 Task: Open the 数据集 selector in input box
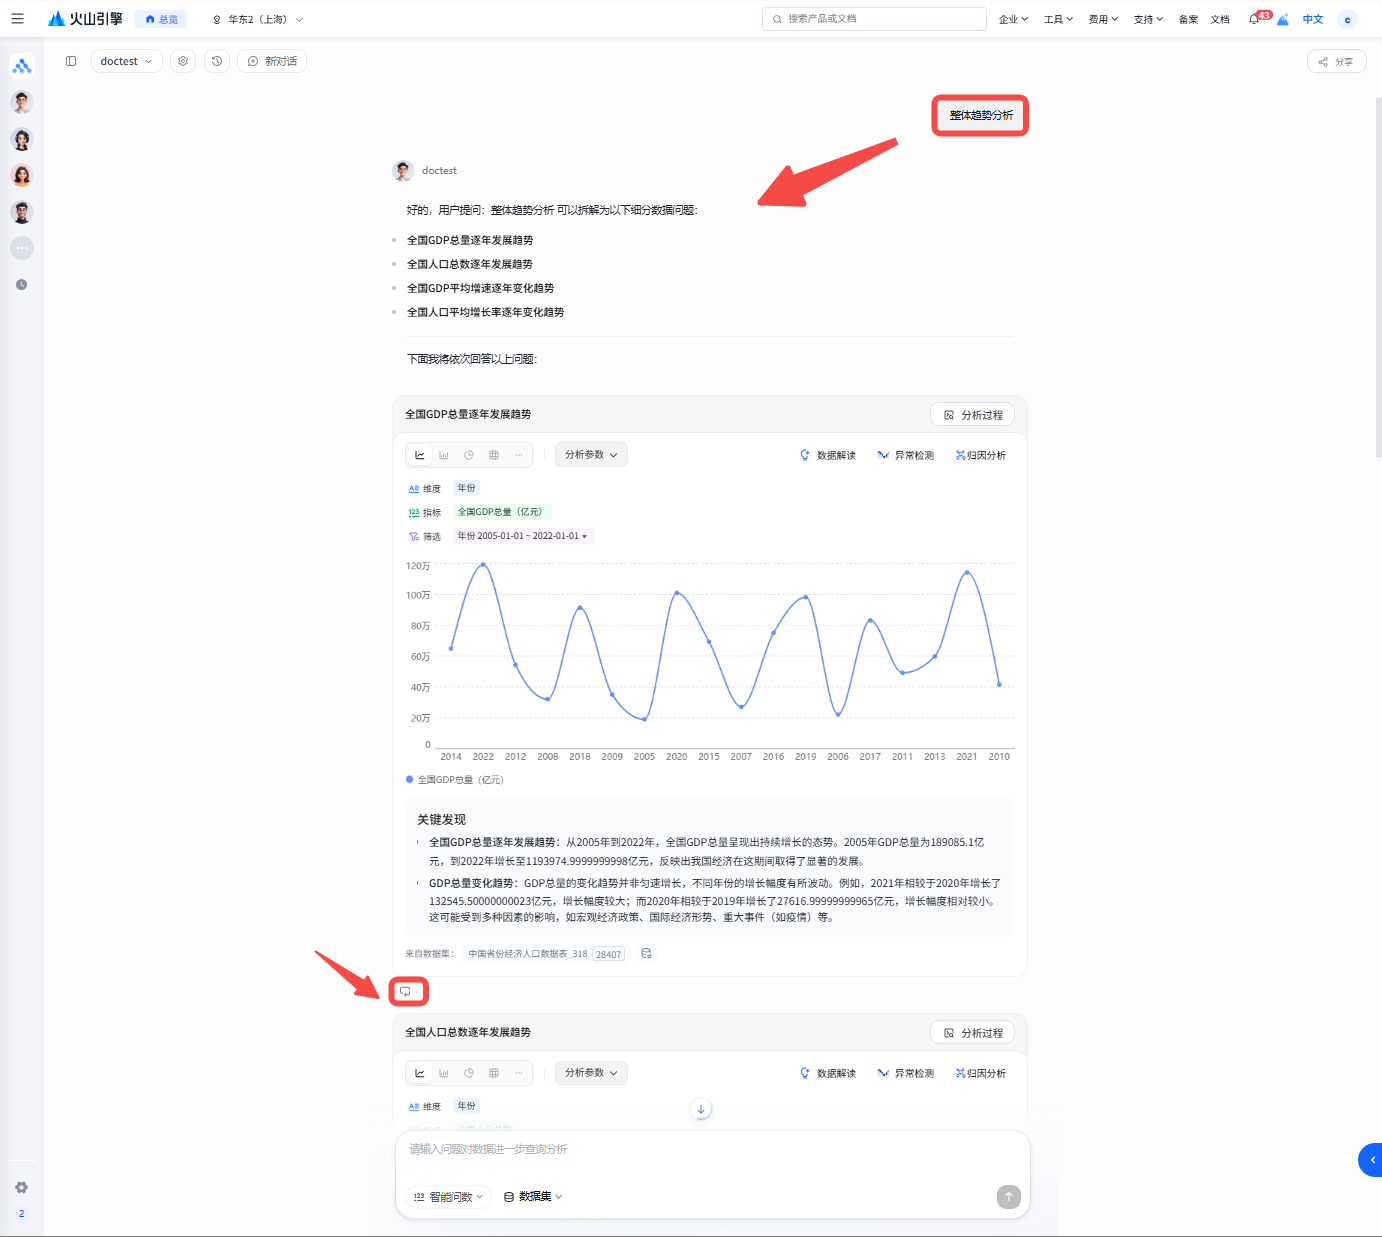coord(533,1197)
